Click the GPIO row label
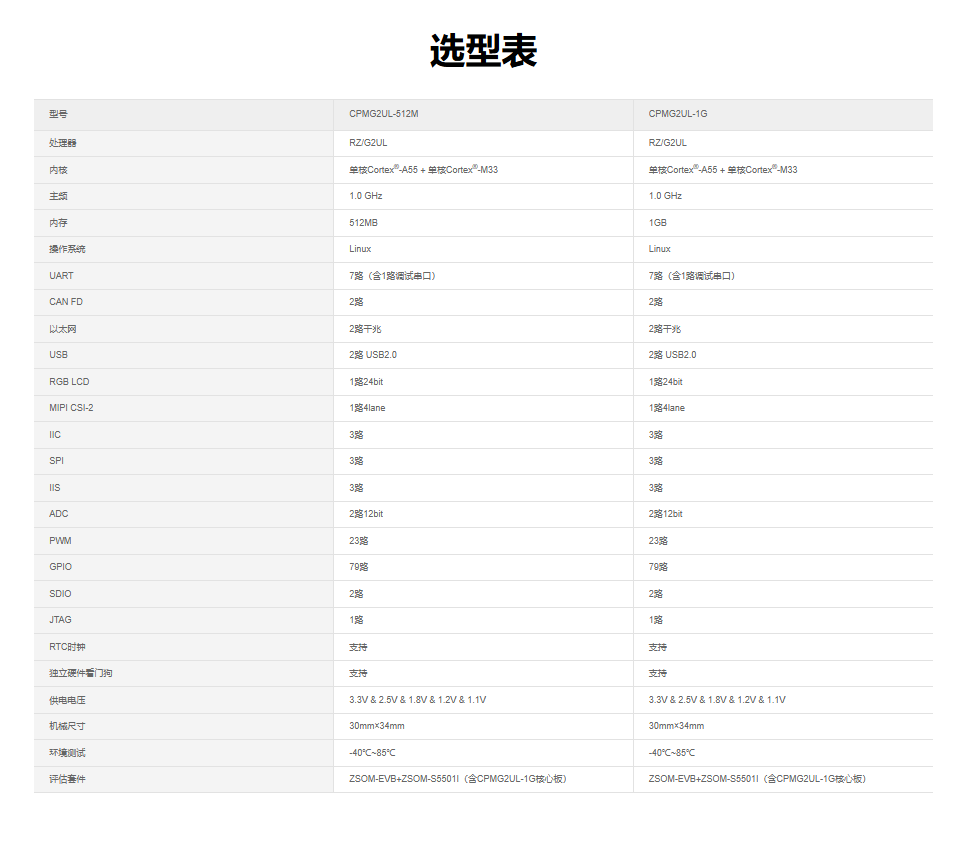Screen dimensions: 965x847 (x=60, y=567)
